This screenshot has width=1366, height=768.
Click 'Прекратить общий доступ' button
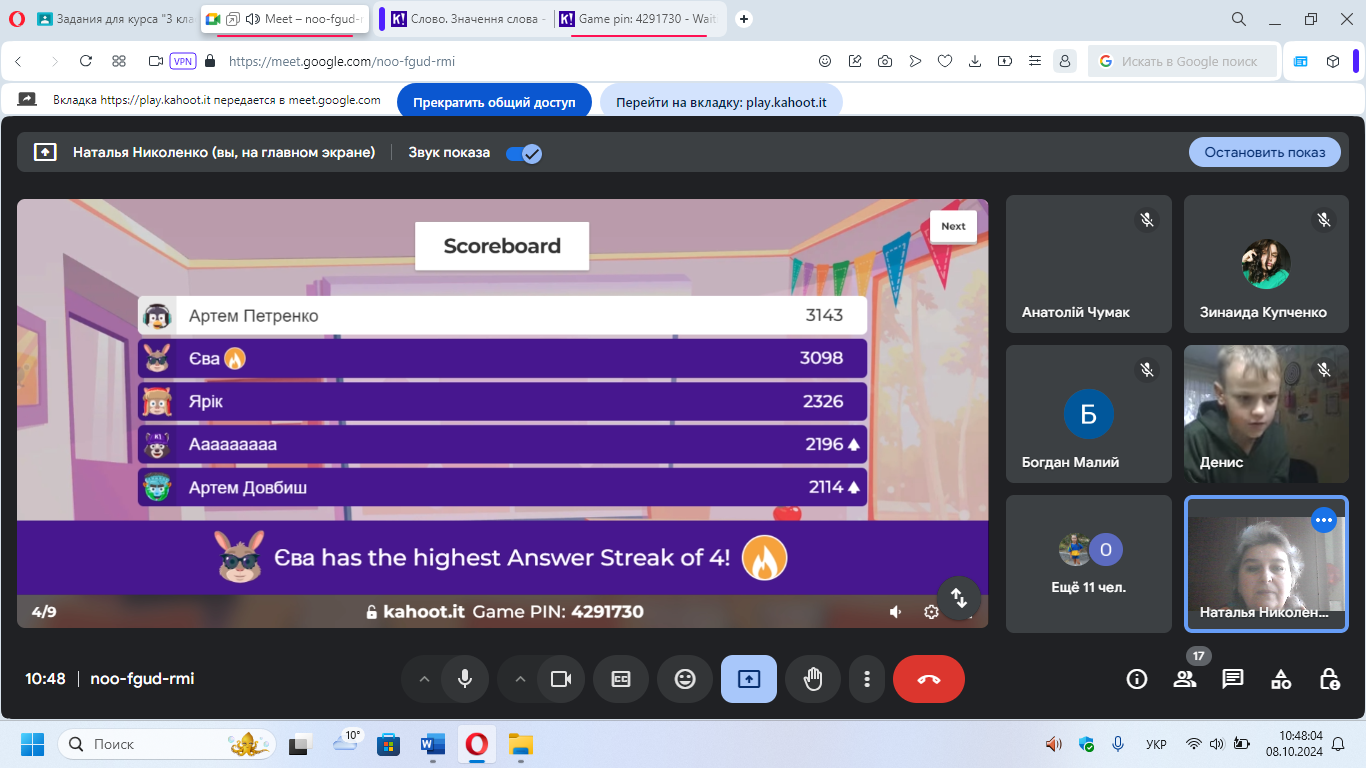pos(494,102)
